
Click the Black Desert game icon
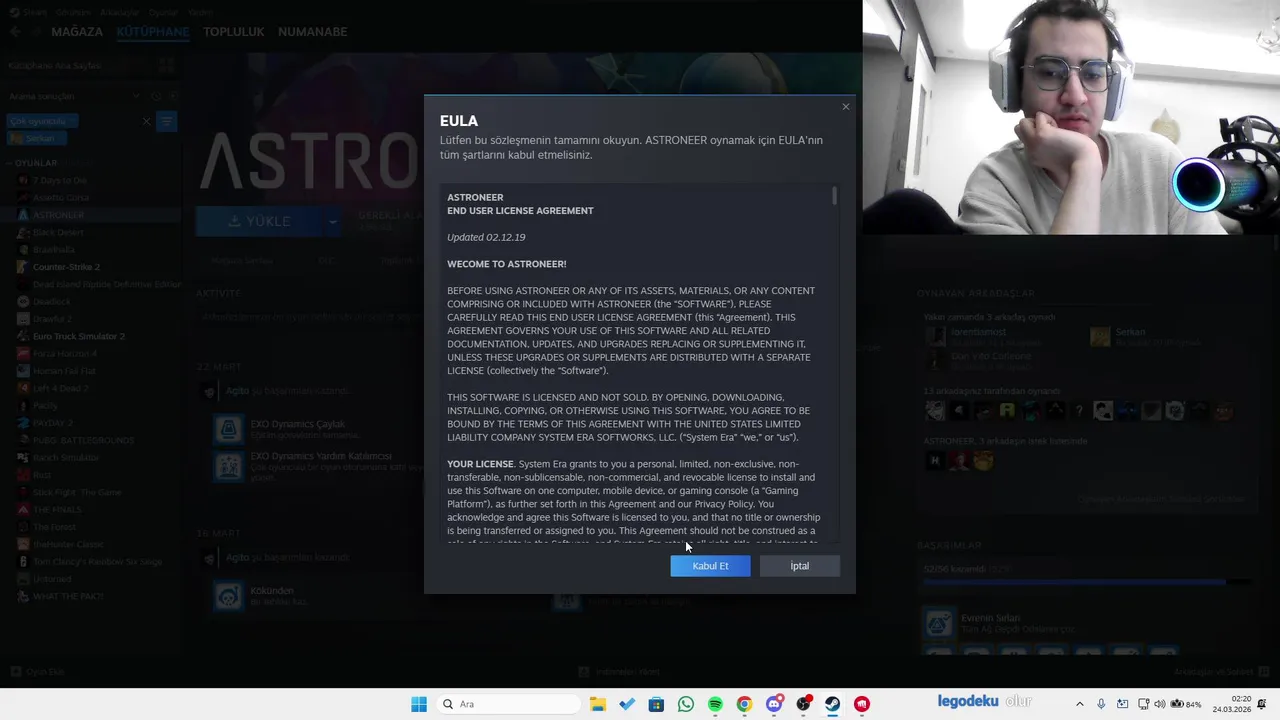click(23, 232)
